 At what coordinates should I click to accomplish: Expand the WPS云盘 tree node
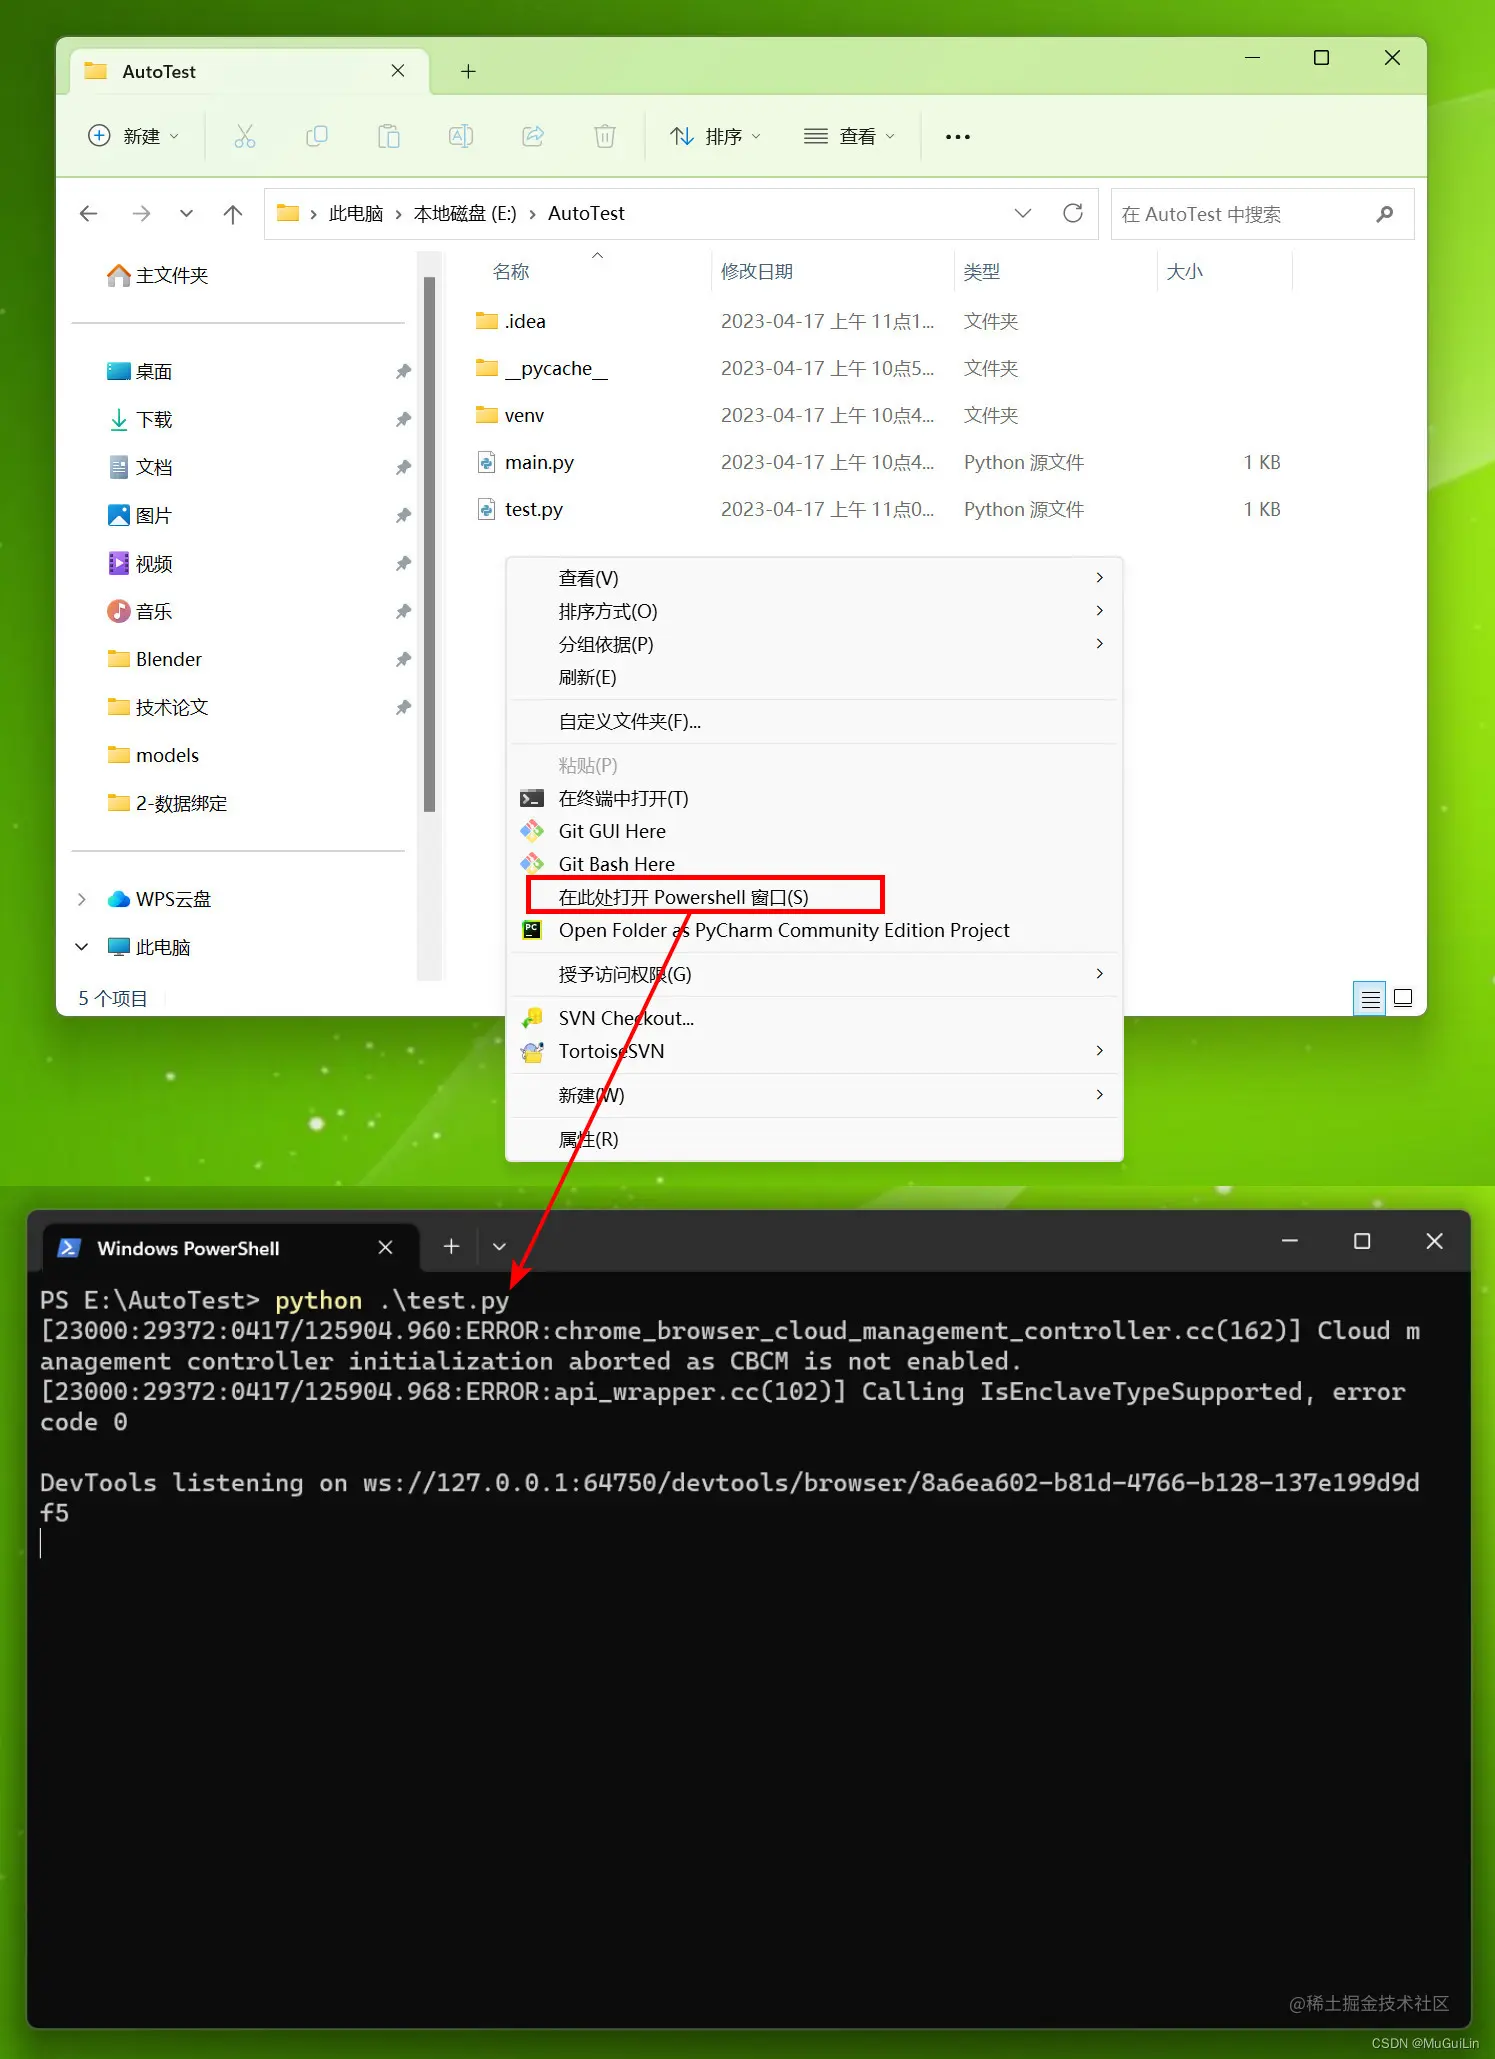pos(82,899)
